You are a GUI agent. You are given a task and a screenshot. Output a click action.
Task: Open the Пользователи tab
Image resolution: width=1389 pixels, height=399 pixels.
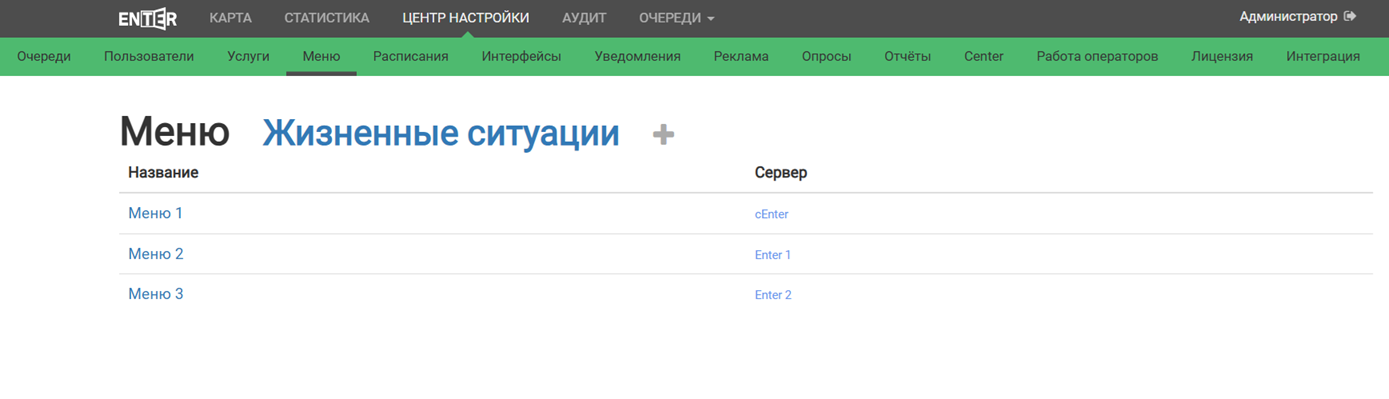(149, 56)
